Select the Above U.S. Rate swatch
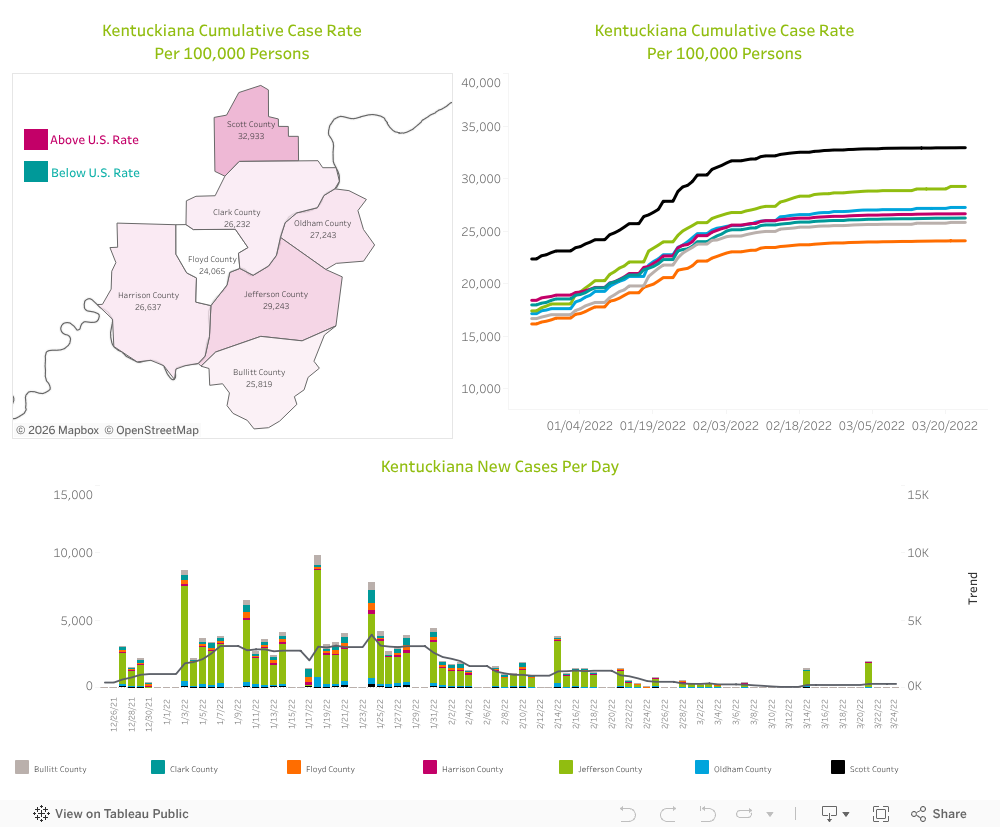The width and height of the screenshot is (1000, 827). pyautogui.click(x=36, y=140)
